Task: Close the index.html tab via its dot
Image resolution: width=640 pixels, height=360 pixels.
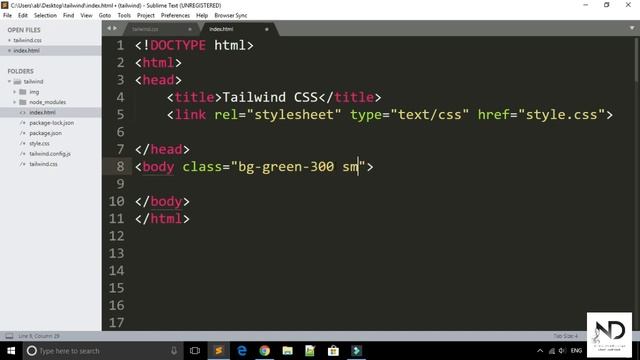Action: coord(267,29)
